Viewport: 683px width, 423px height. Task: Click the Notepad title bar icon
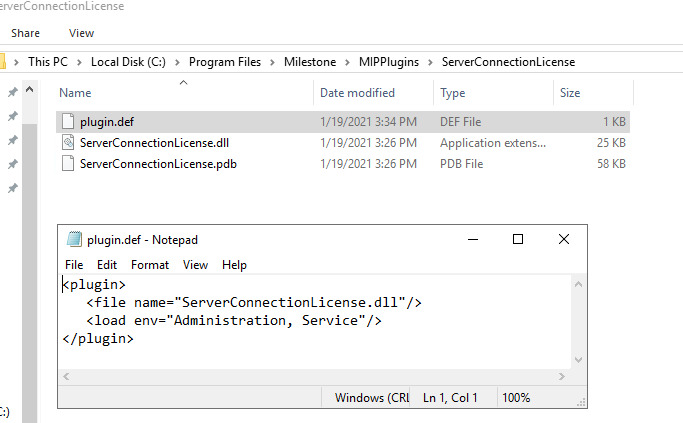pos(74,239)
